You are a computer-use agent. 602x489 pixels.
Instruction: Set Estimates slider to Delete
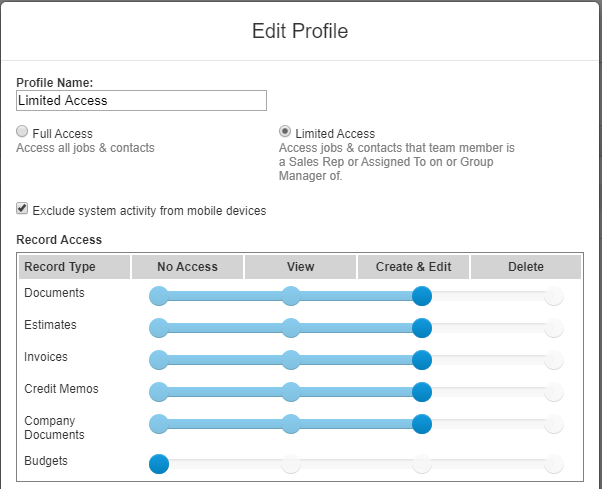553,328
